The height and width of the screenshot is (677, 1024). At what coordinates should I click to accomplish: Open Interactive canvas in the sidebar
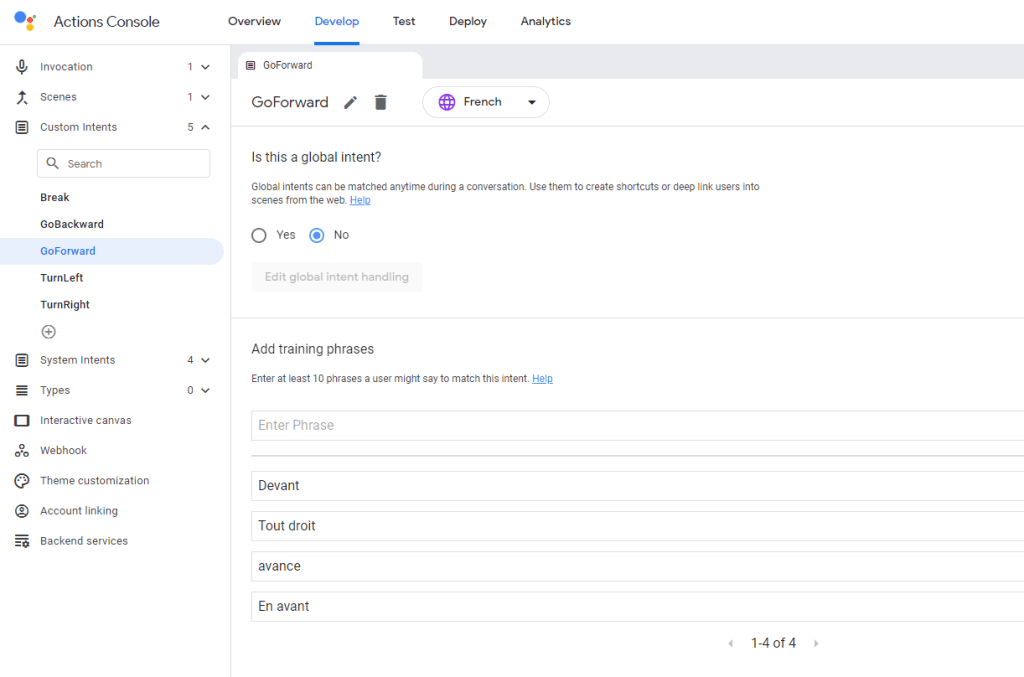pyautogui.click(x=85, y=420)
